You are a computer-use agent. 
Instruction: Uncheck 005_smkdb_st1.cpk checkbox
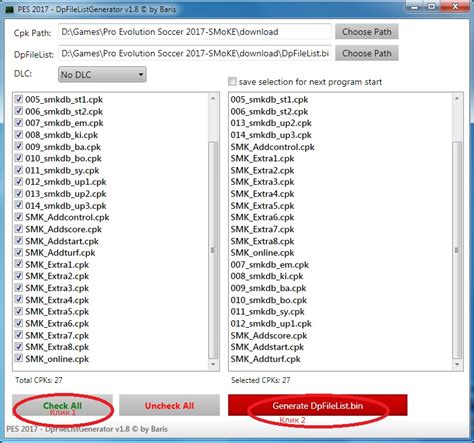19,99
